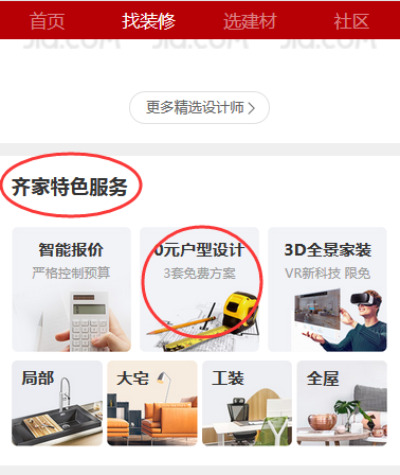Click the chevron arrow beside 更多精选设计师
The height and width of the screenshot is (475, 400).
(x=251, y=108)
